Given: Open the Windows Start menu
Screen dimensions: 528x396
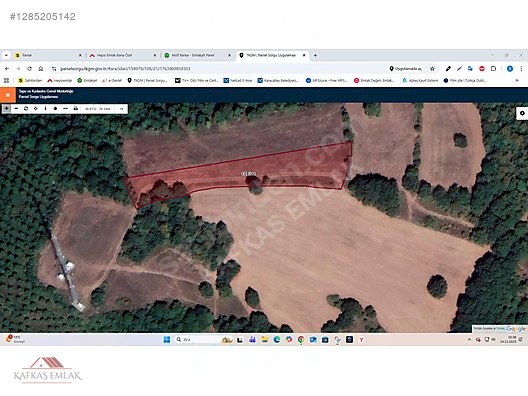Looking at the screenshot, I should (x=167, y=339).
